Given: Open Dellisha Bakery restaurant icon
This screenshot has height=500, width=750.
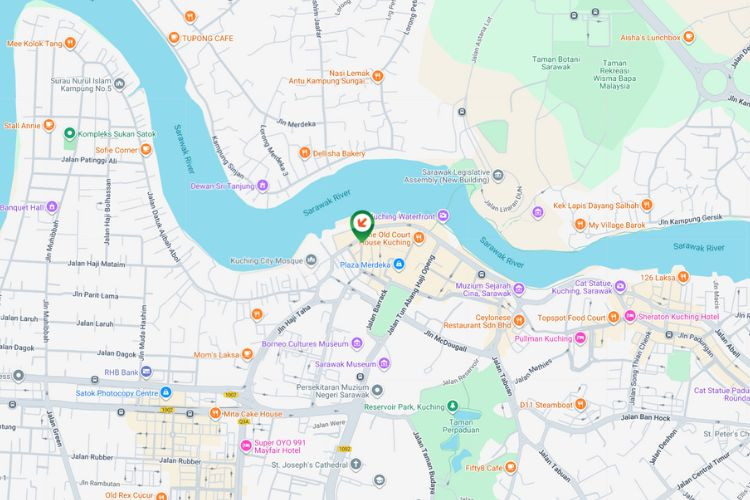Looking at the screenshot, I should (x=305, y=153).
